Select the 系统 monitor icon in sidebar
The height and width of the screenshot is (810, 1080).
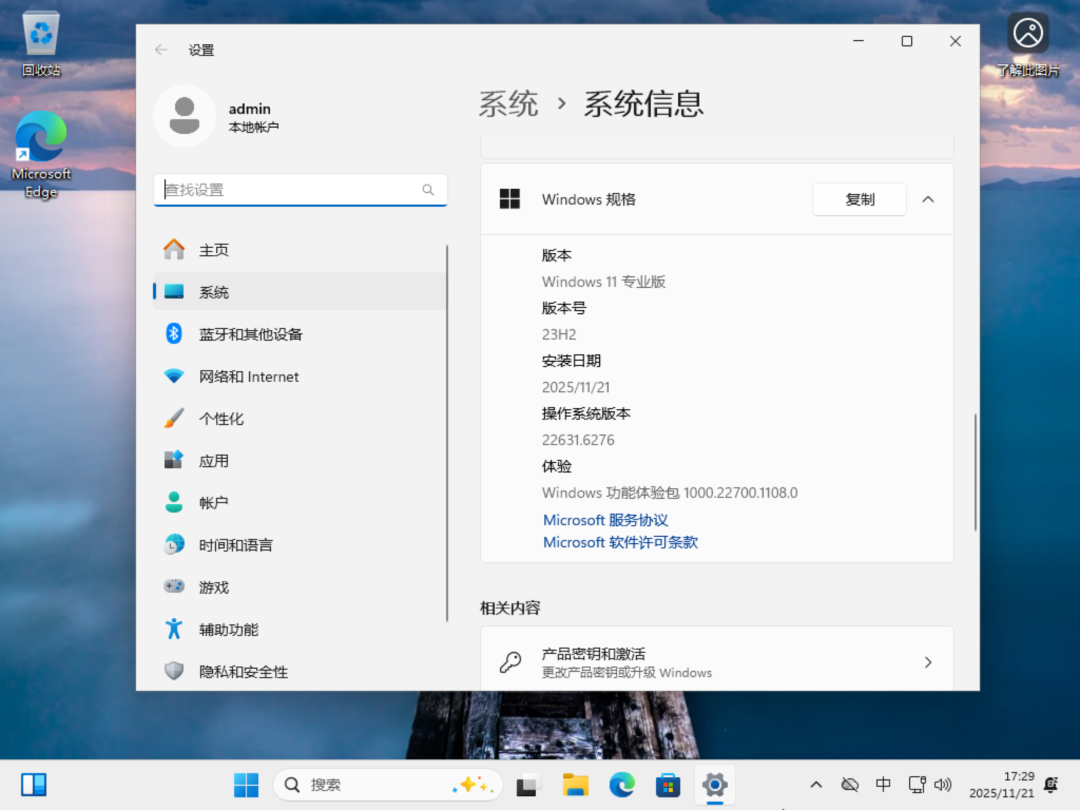[x=174, y=291]
